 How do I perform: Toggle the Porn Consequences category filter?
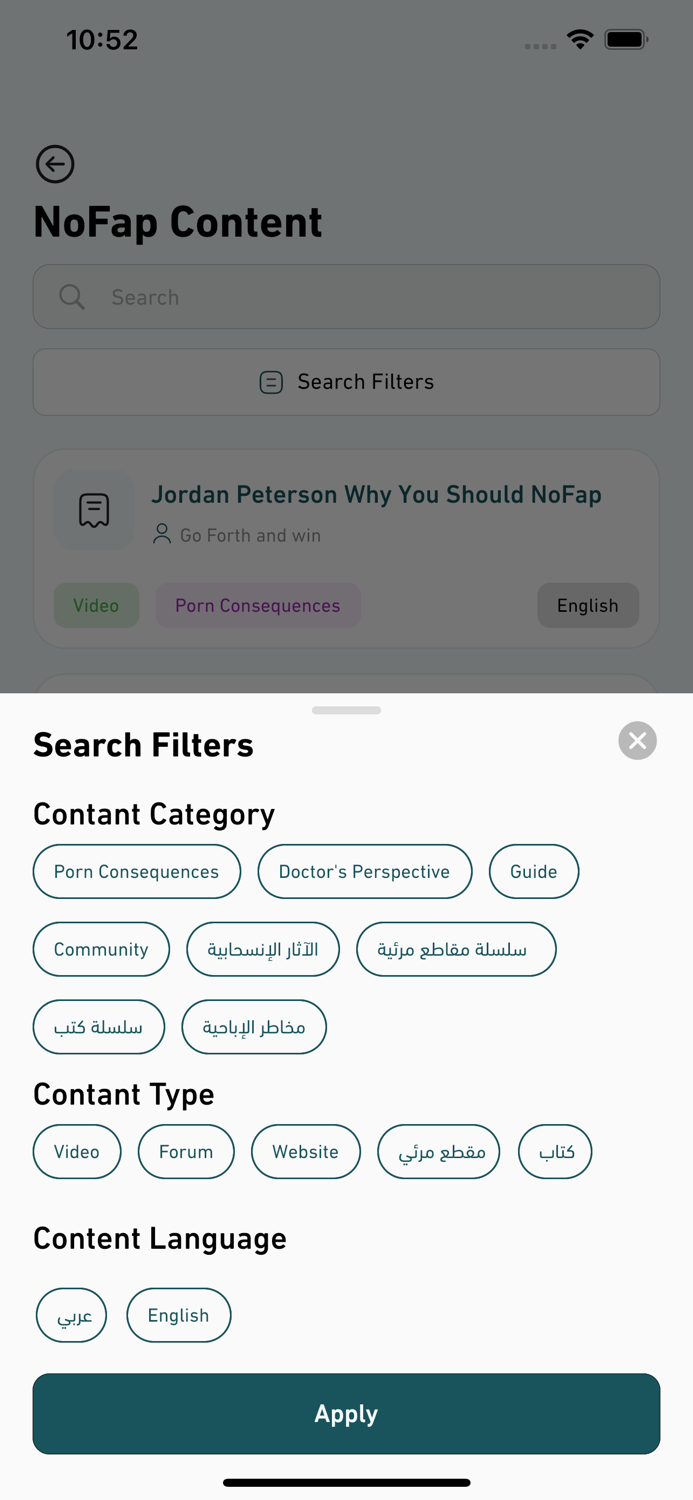[136, 871]
